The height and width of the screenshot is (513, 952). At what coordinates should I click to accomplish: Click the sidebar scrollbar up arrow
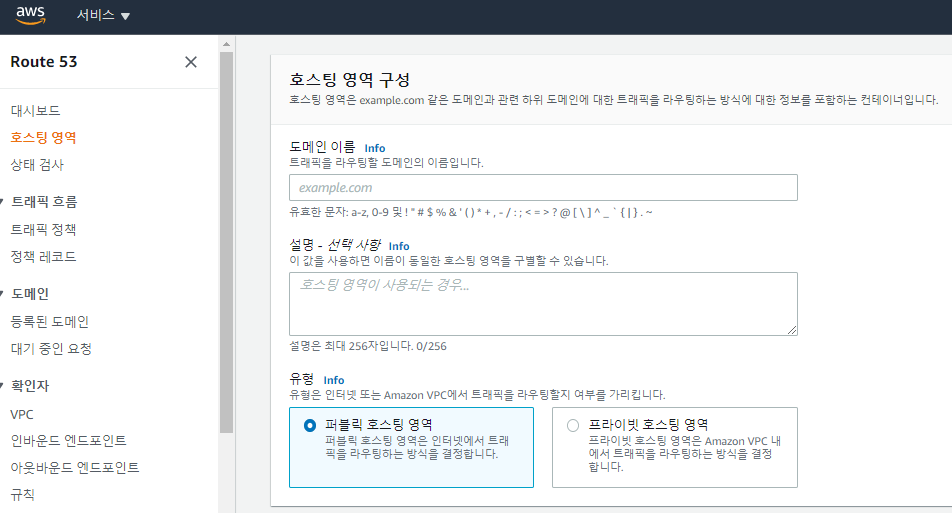coord(226,44)
